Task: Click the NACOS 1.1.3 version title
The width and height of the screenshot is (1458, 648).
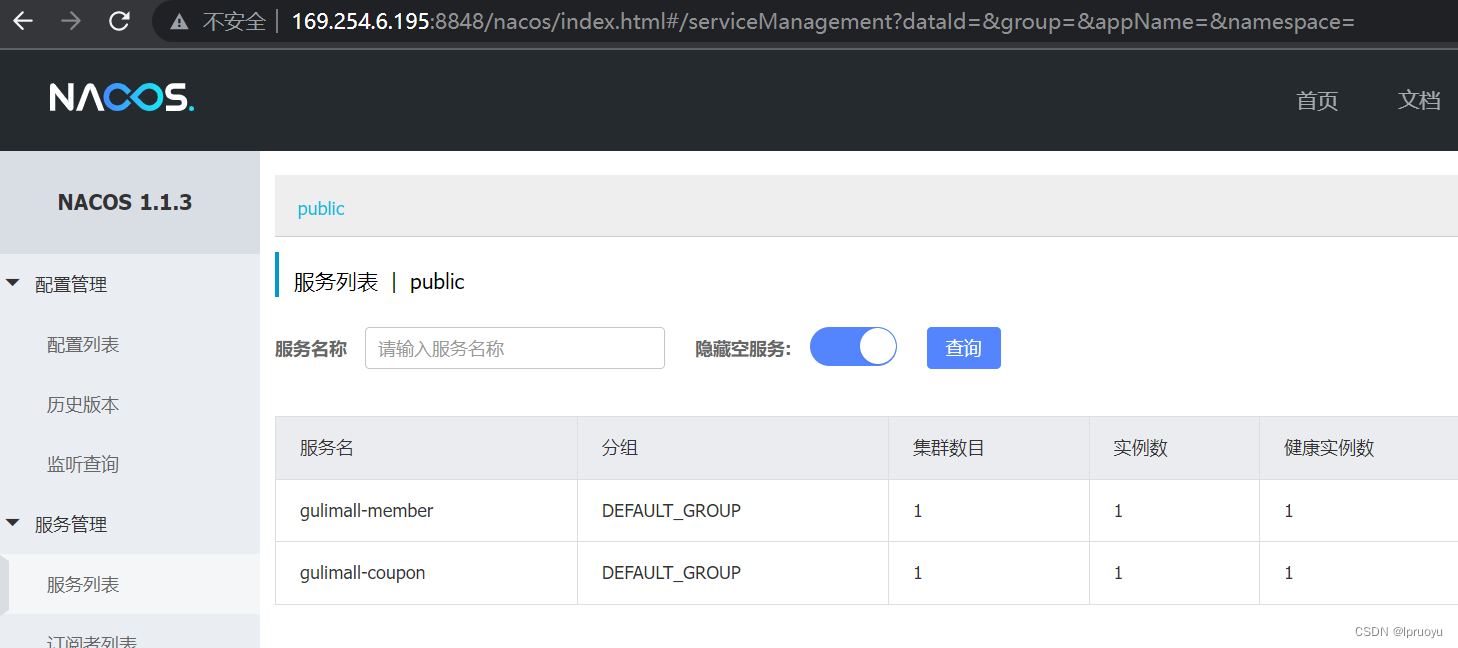Action: coord(125,202)
